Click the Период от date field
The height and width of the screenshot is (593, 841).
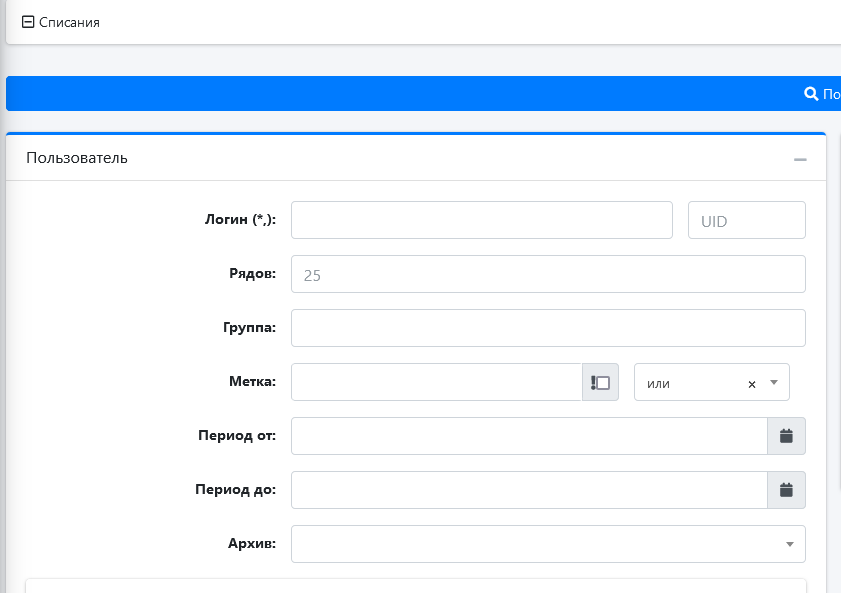(528, 436)
